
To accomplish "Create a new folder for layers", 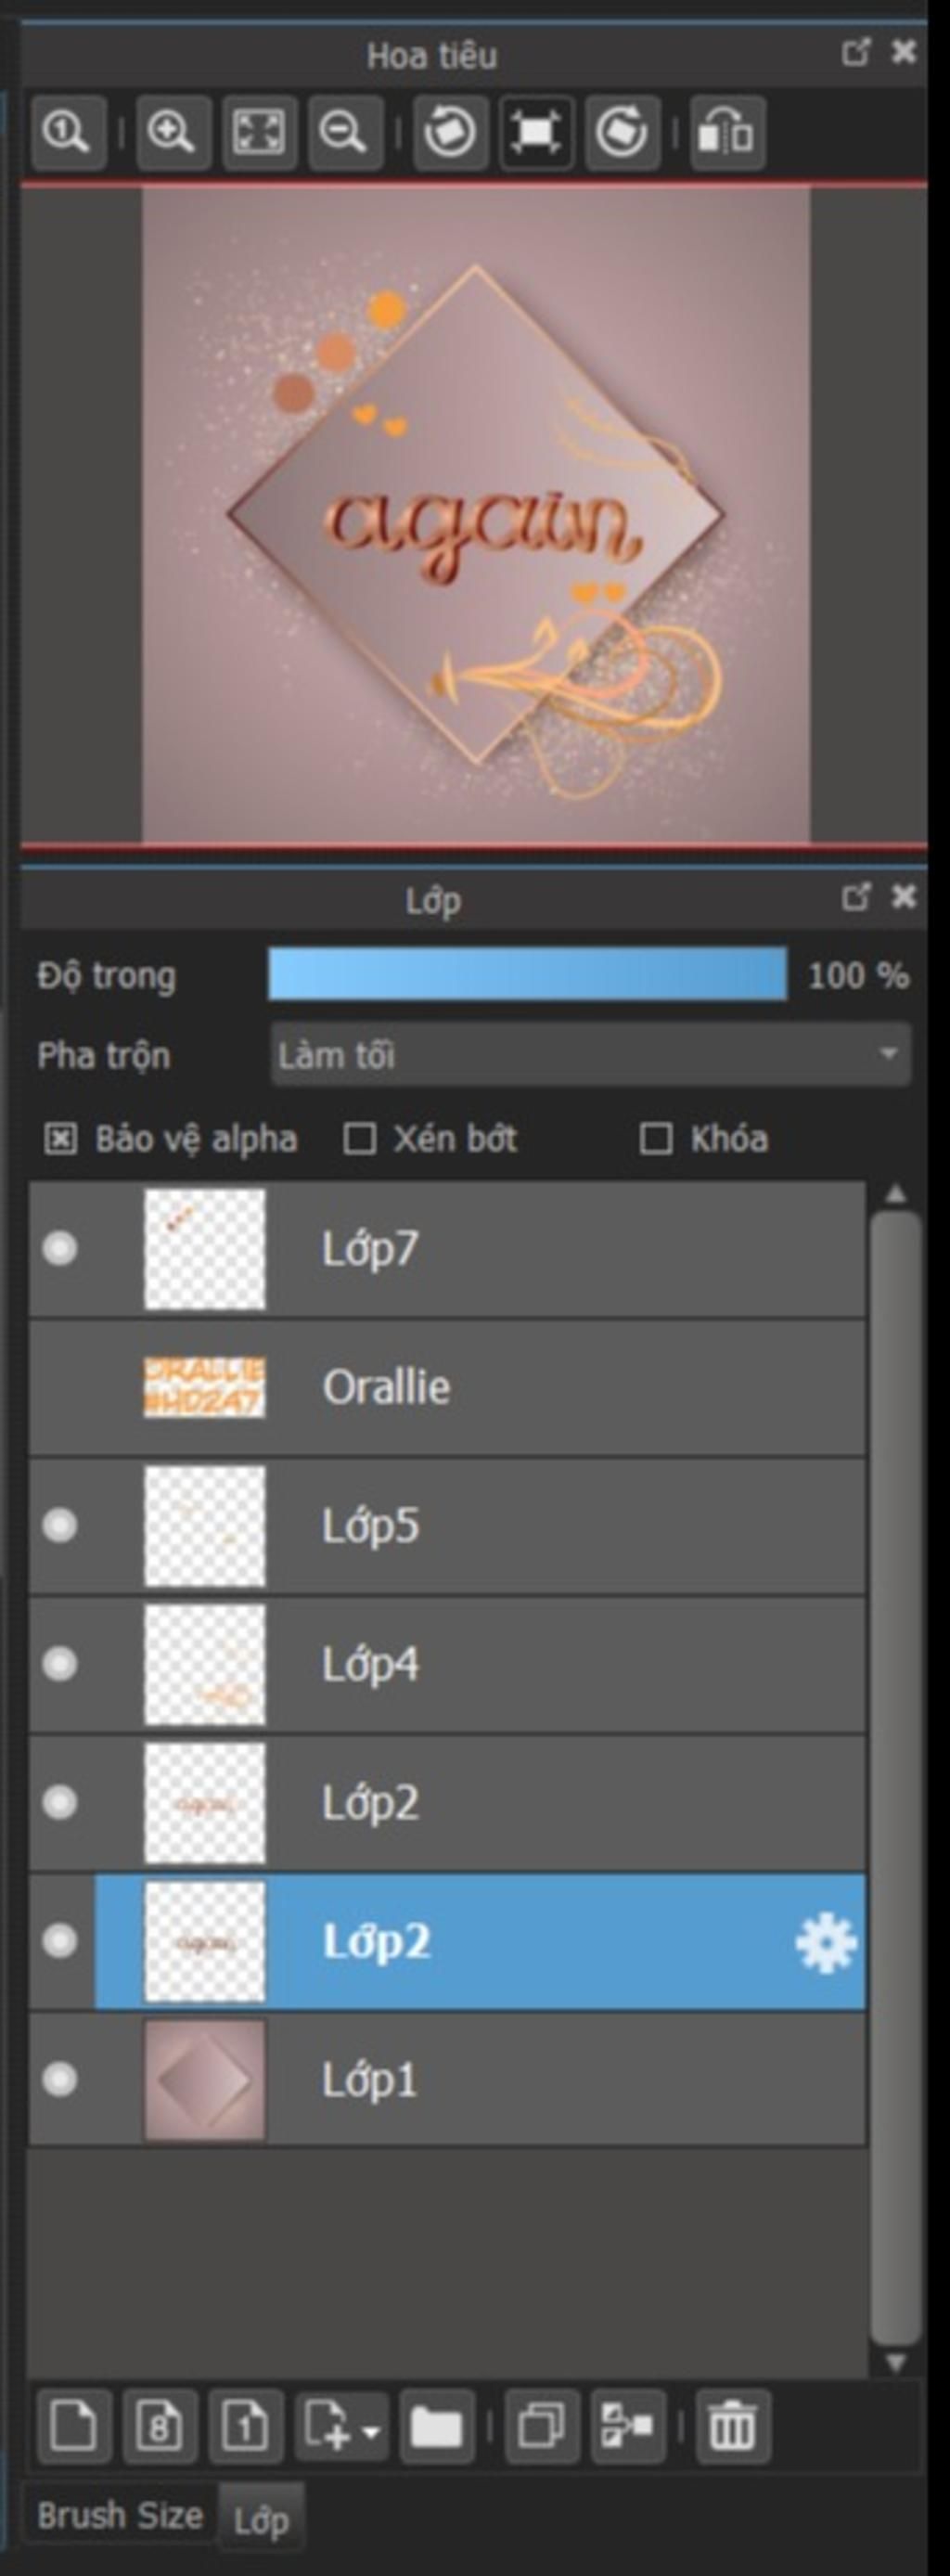I will [x=436, y=2425].
